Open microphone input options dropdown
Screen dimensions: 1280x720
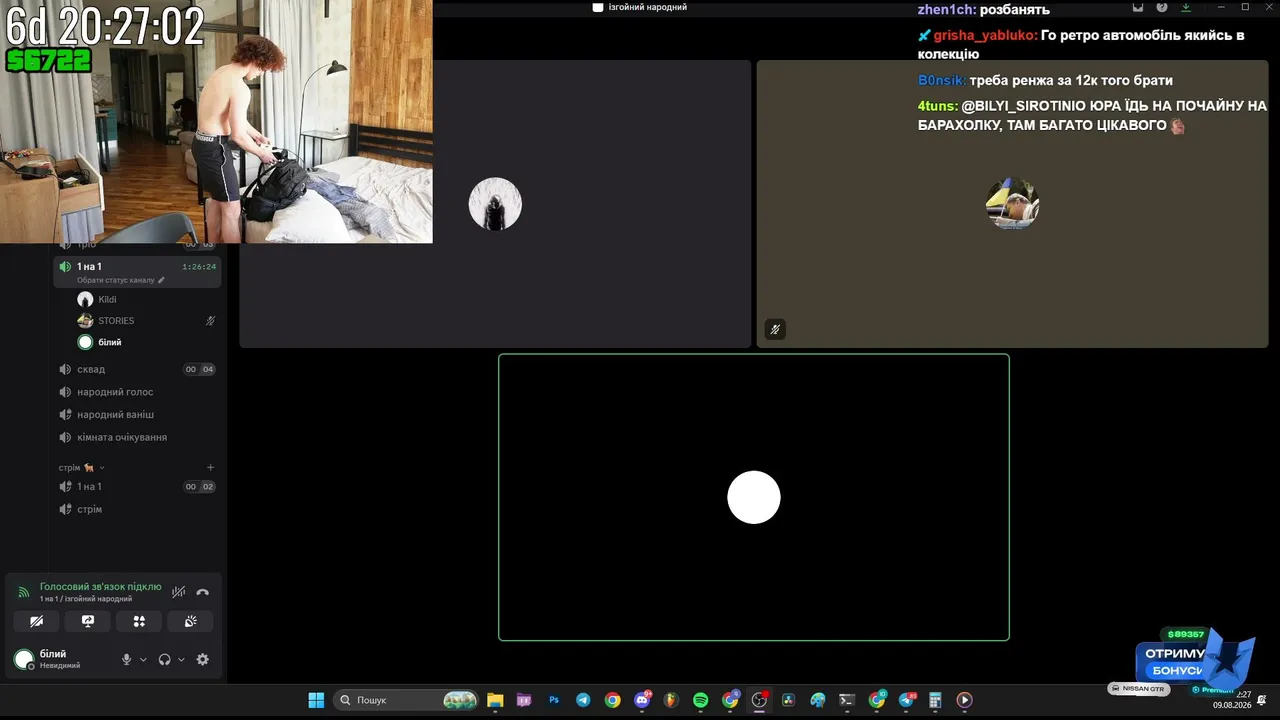click(143, 660)
